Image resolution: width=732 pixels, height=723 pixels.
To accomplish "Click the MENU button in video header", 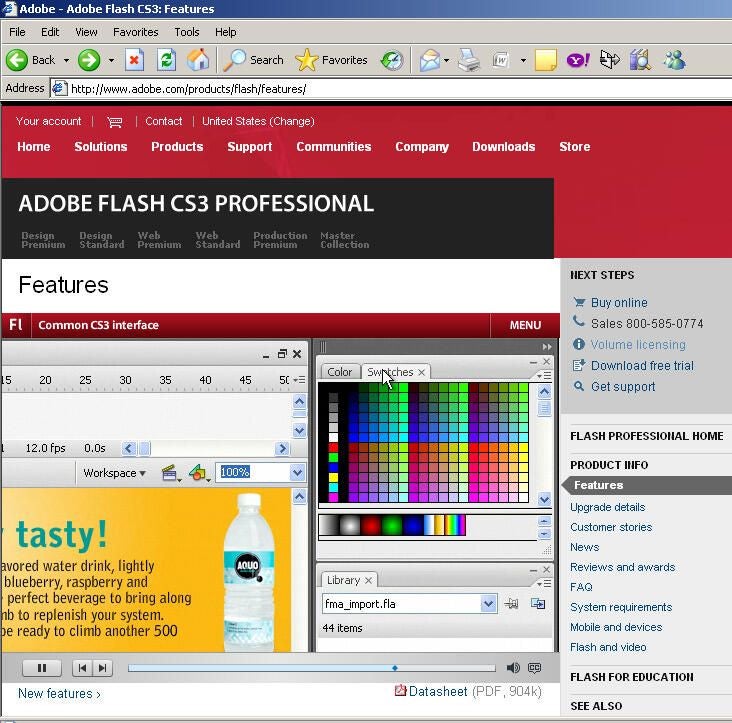I will pos(525,325).
